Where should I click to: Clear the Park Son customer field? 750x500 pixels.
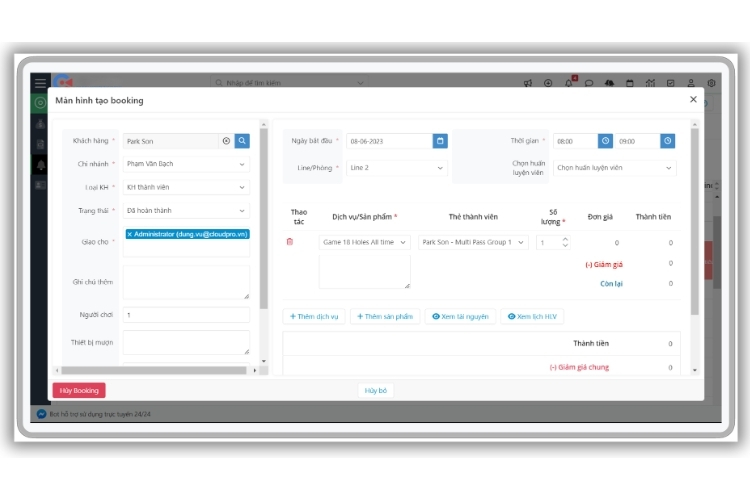point(226,141)
